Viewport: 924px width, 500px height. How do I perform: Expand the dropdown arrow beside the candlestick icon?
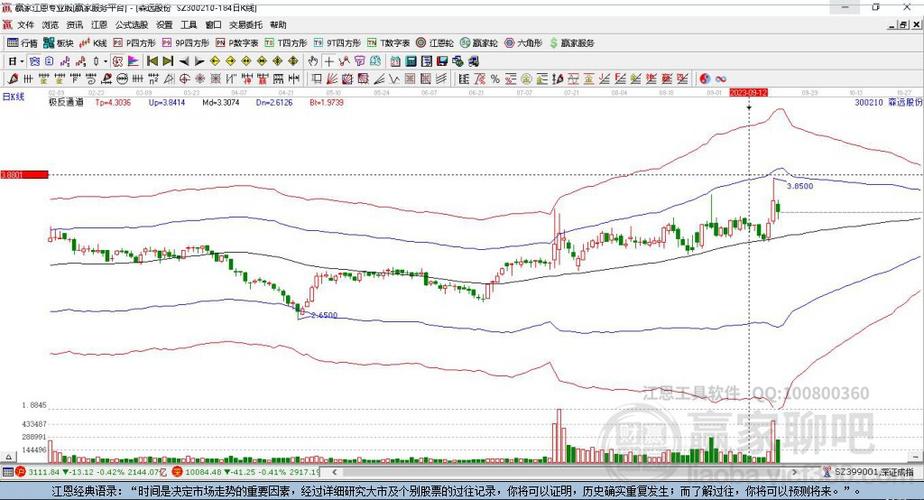click(x=105, y=61)
